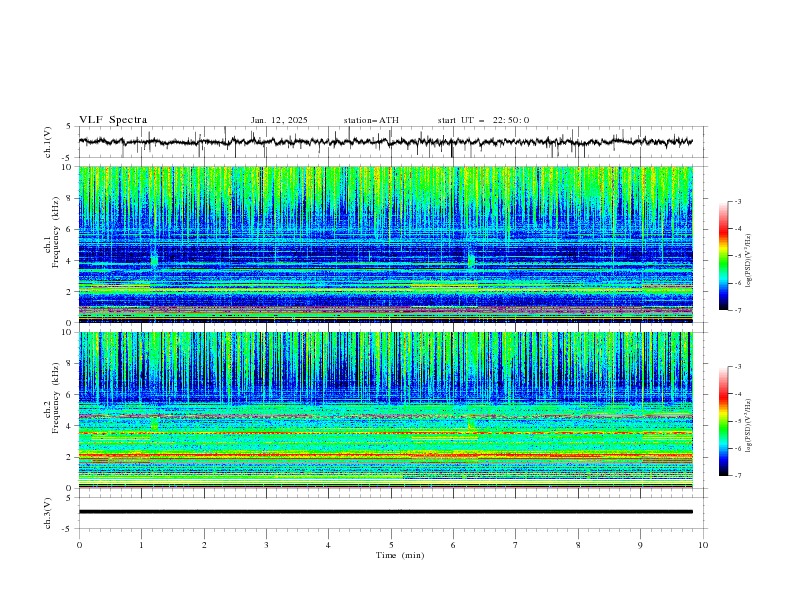Click time-axis tick label "3"
Image resolution: width=792 pixels, height=612 pixels.
click(266, 545)
